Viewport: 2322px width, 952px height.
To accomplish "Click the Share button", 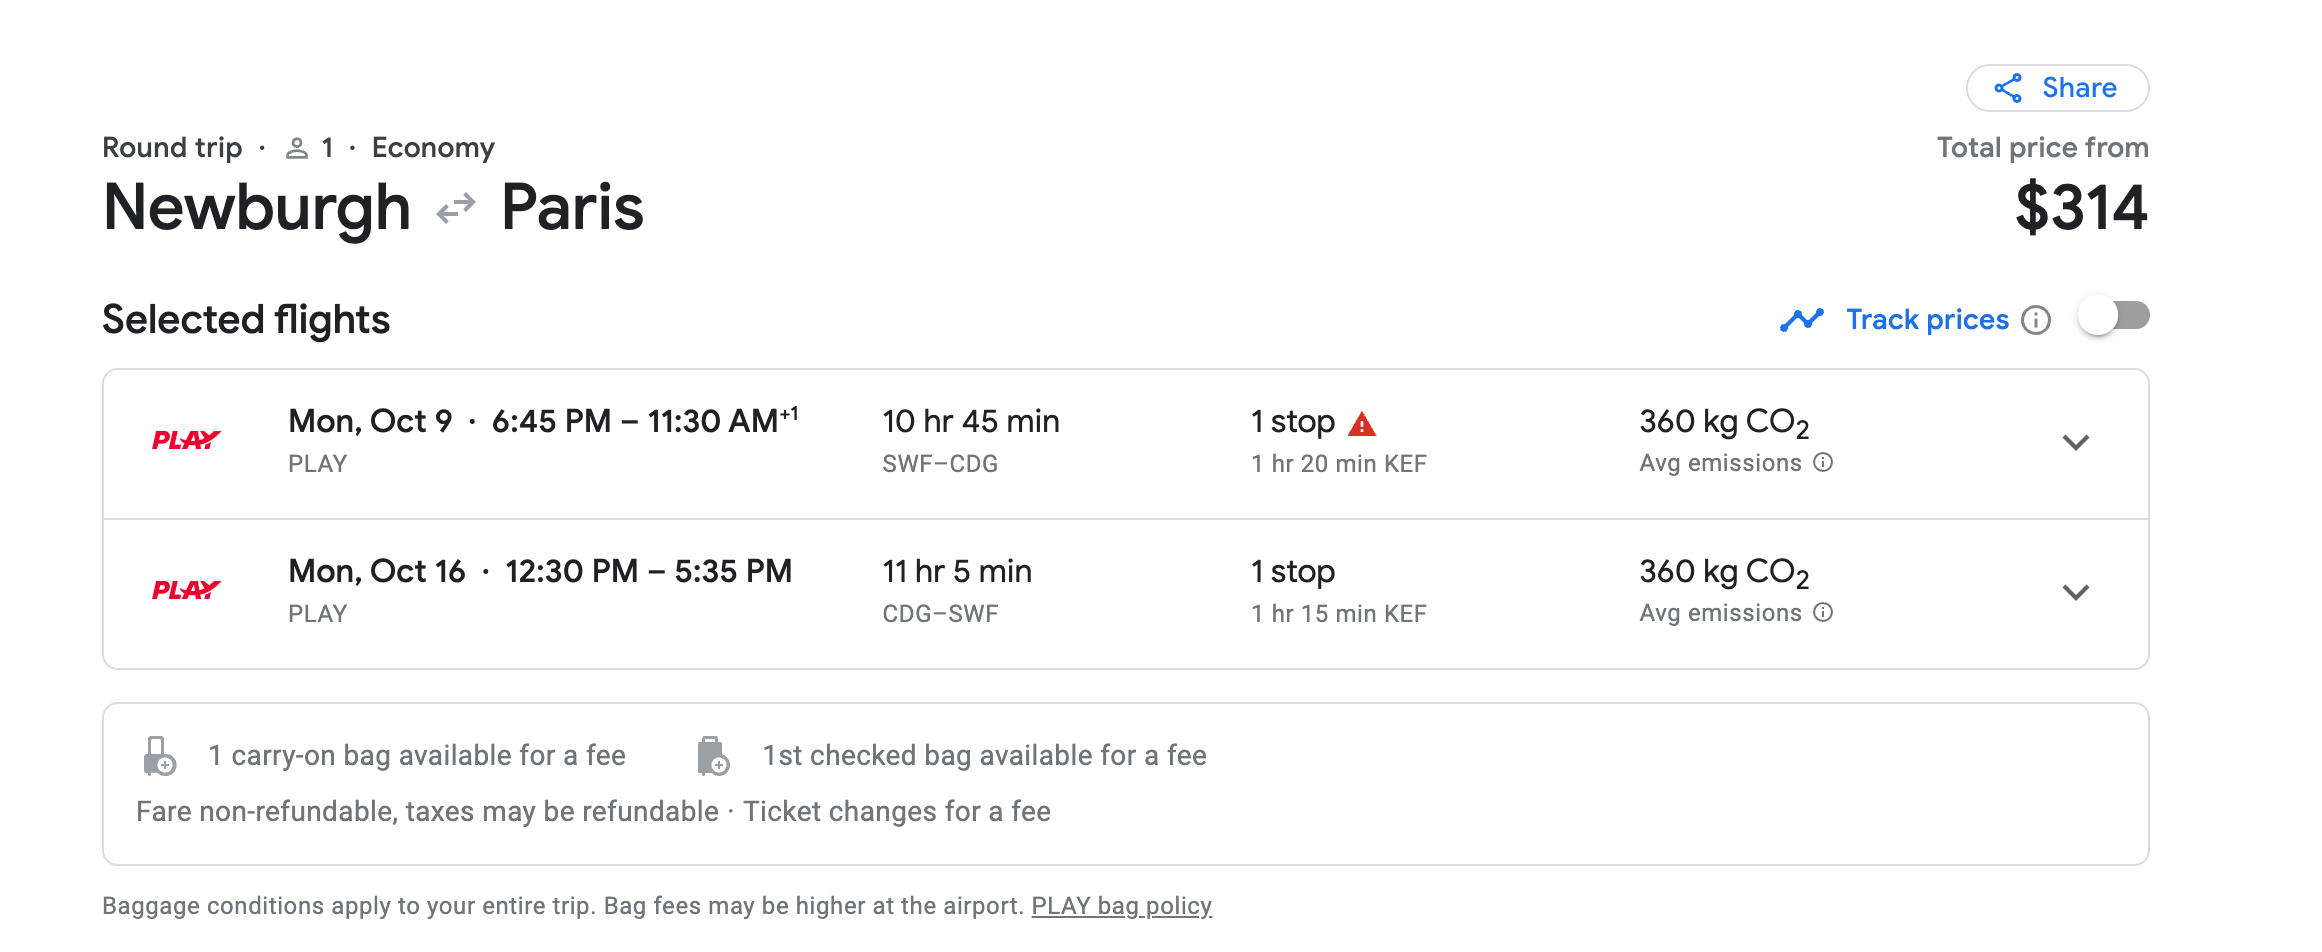I will (x=2057, y=88).
